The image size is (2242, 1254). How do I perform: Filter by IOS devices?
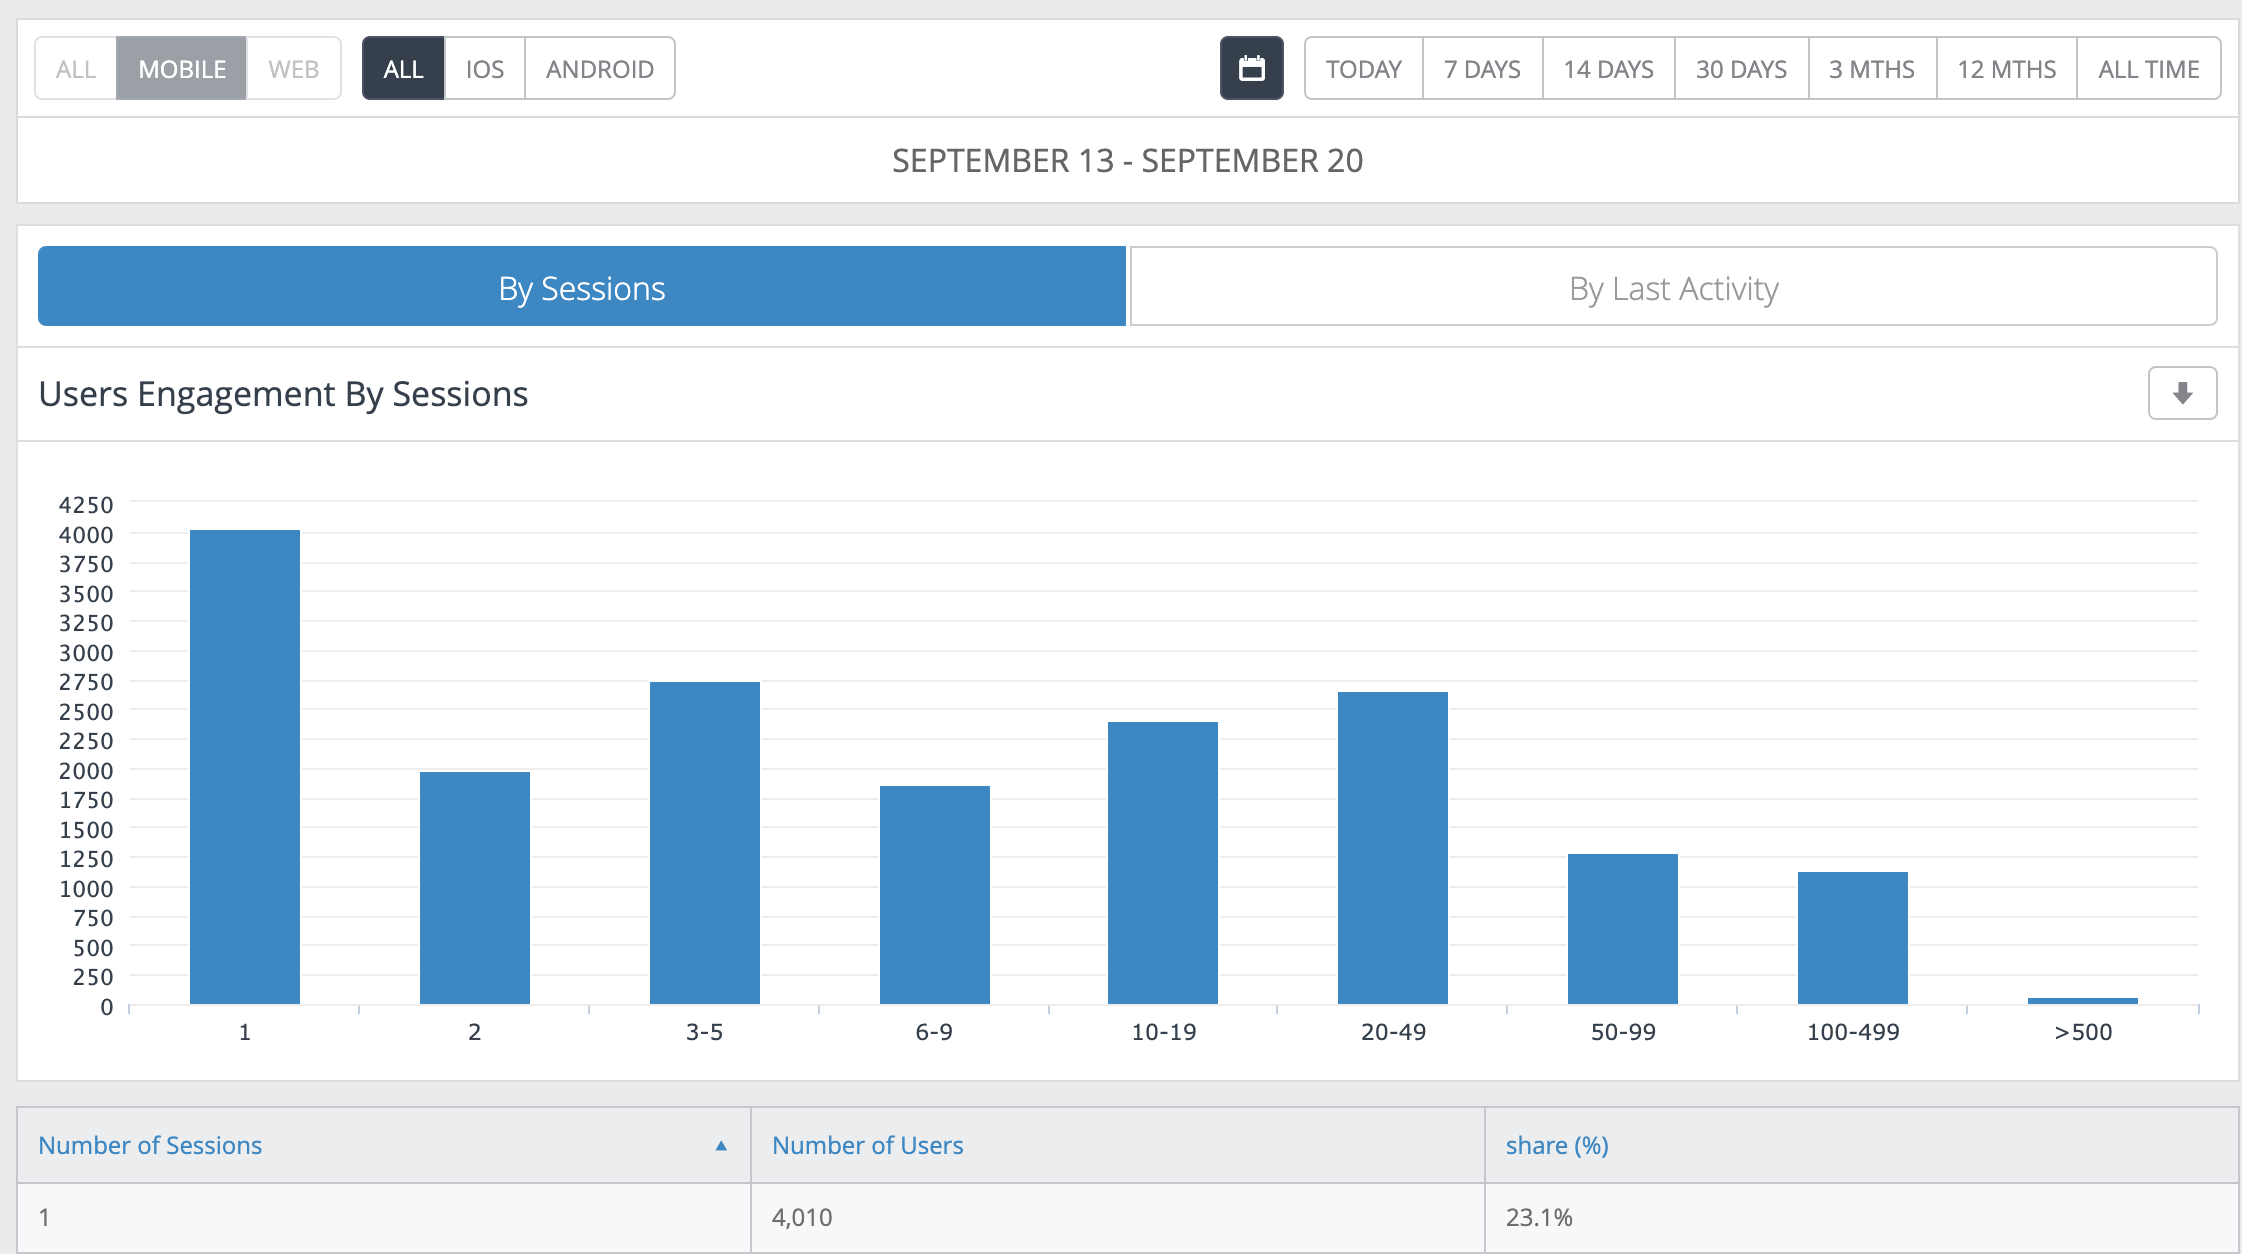tap(484, 69)
